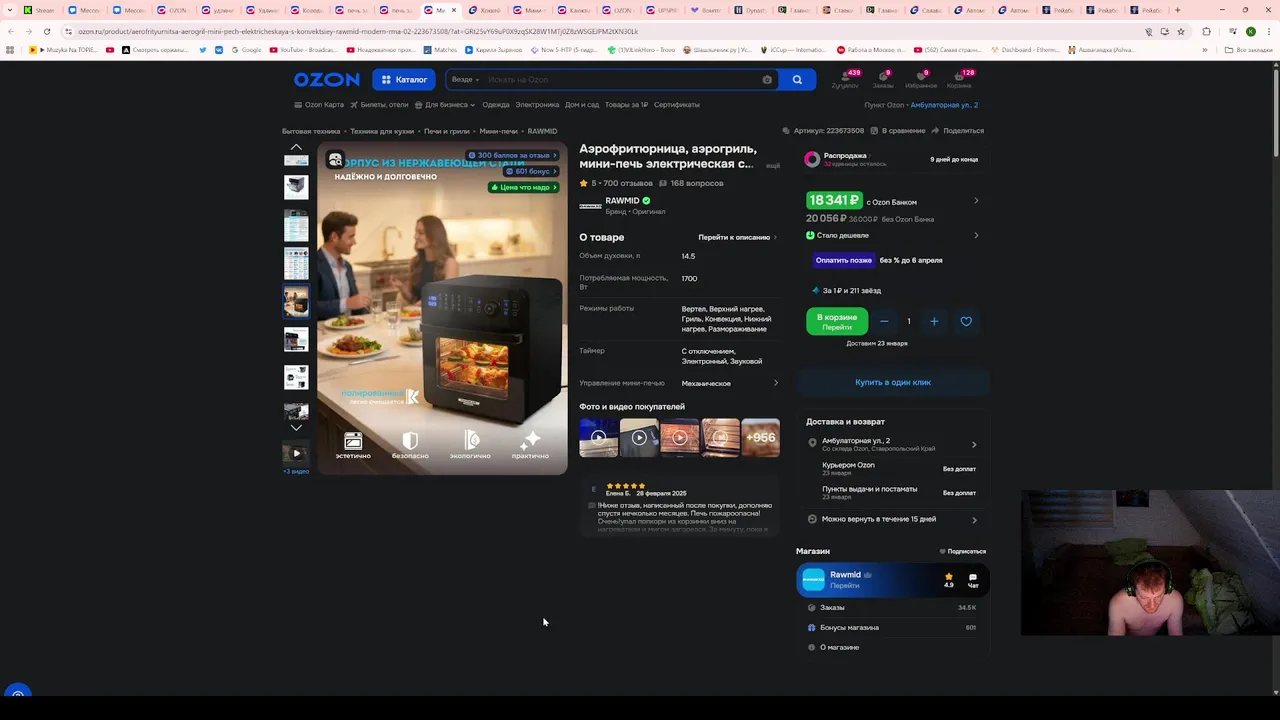Open the RAWMID brand link
This screenshot has height=720, width=1280.
coord(622,201)
